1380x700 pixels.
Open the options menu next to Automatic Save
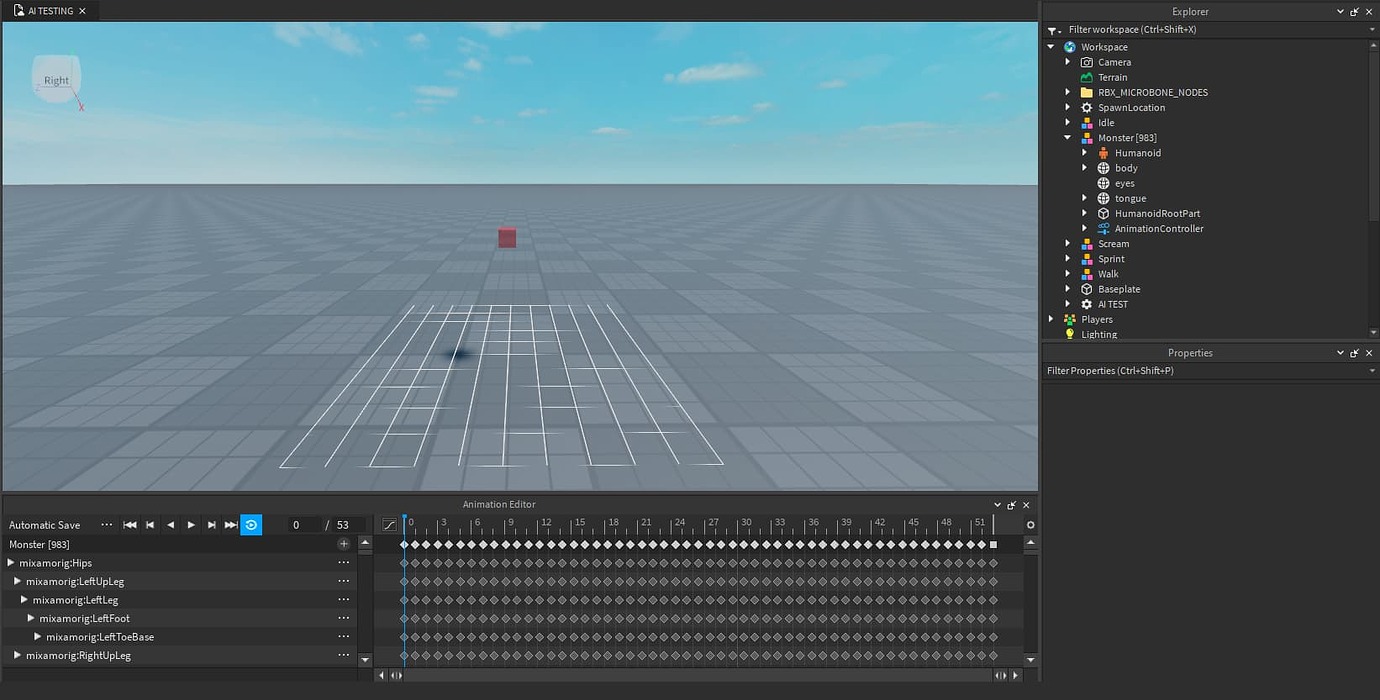(107, 524)
